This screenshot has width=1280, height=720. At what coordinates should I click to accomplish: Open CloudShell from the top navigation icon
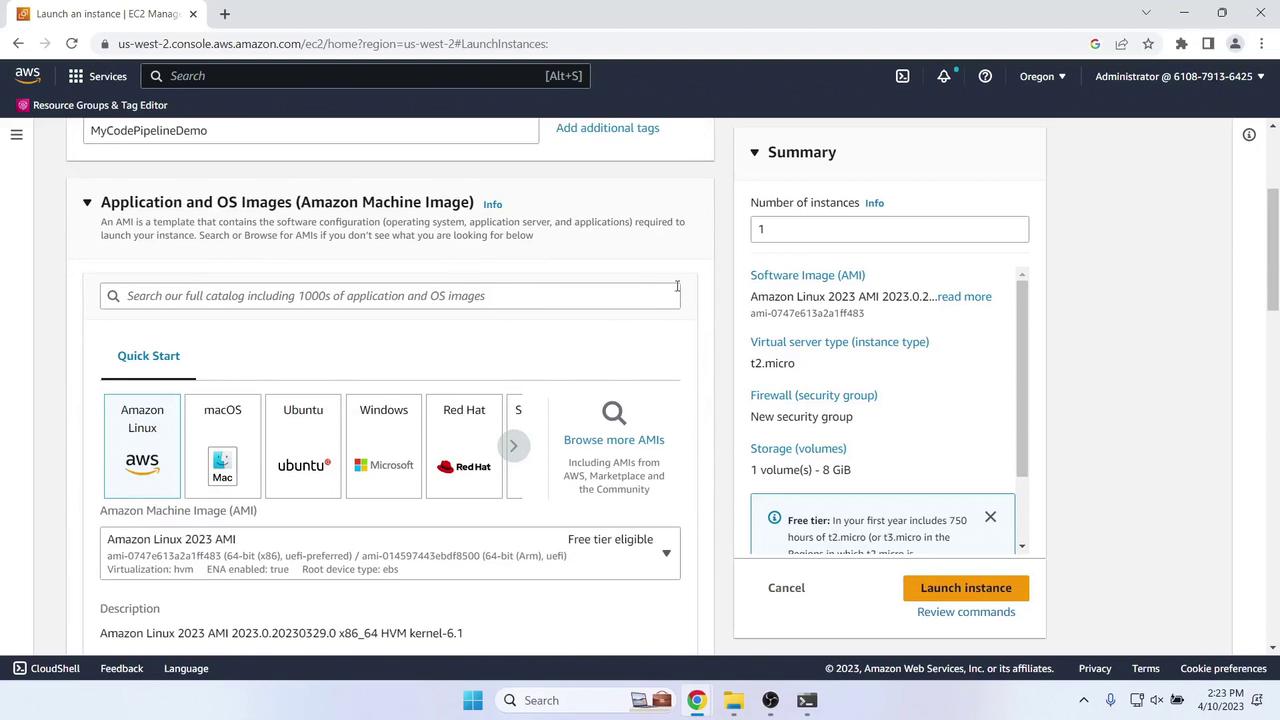click(x=902, y=76)
